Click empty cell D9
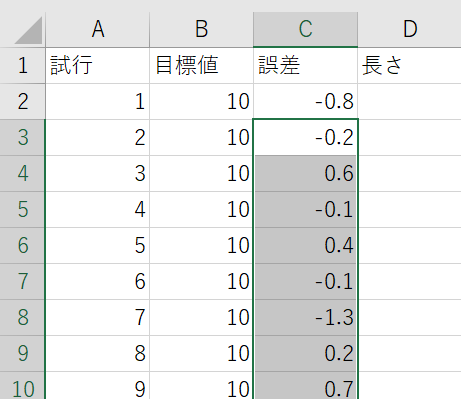 pos(410,353)
